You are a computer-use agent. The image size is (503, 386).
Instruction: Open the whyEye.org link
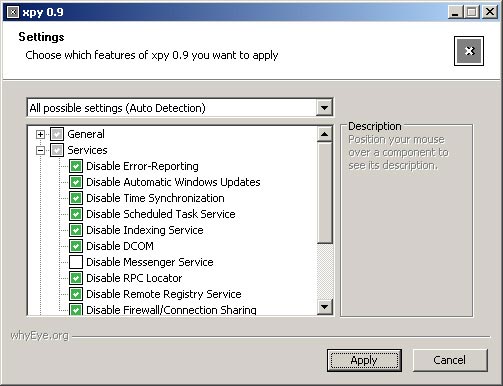click(39, 335)
